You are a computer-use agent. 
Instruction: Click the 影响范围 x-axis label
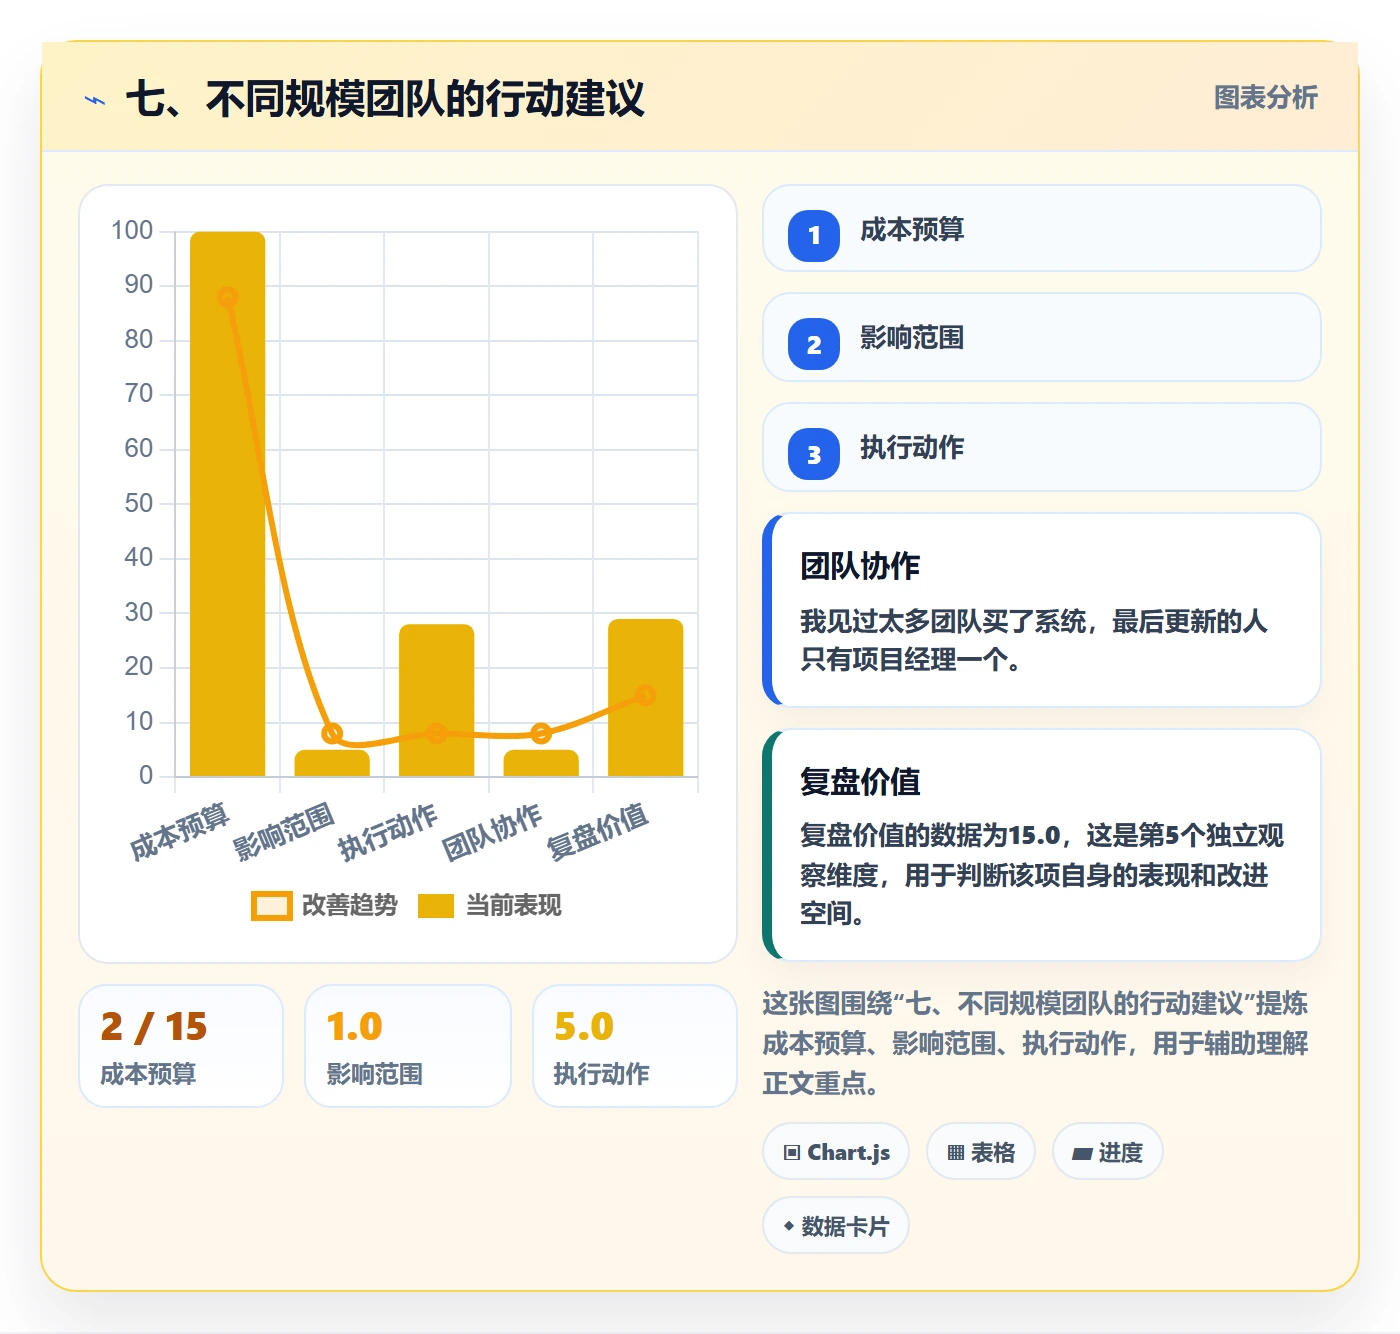click(284, 832)
